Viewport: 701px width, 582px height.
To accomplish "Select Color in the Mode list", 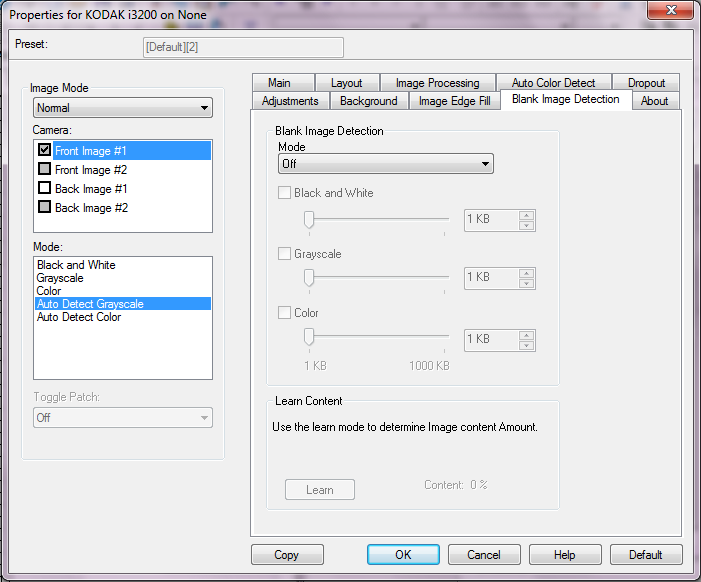I will click(x=123, y=291).
